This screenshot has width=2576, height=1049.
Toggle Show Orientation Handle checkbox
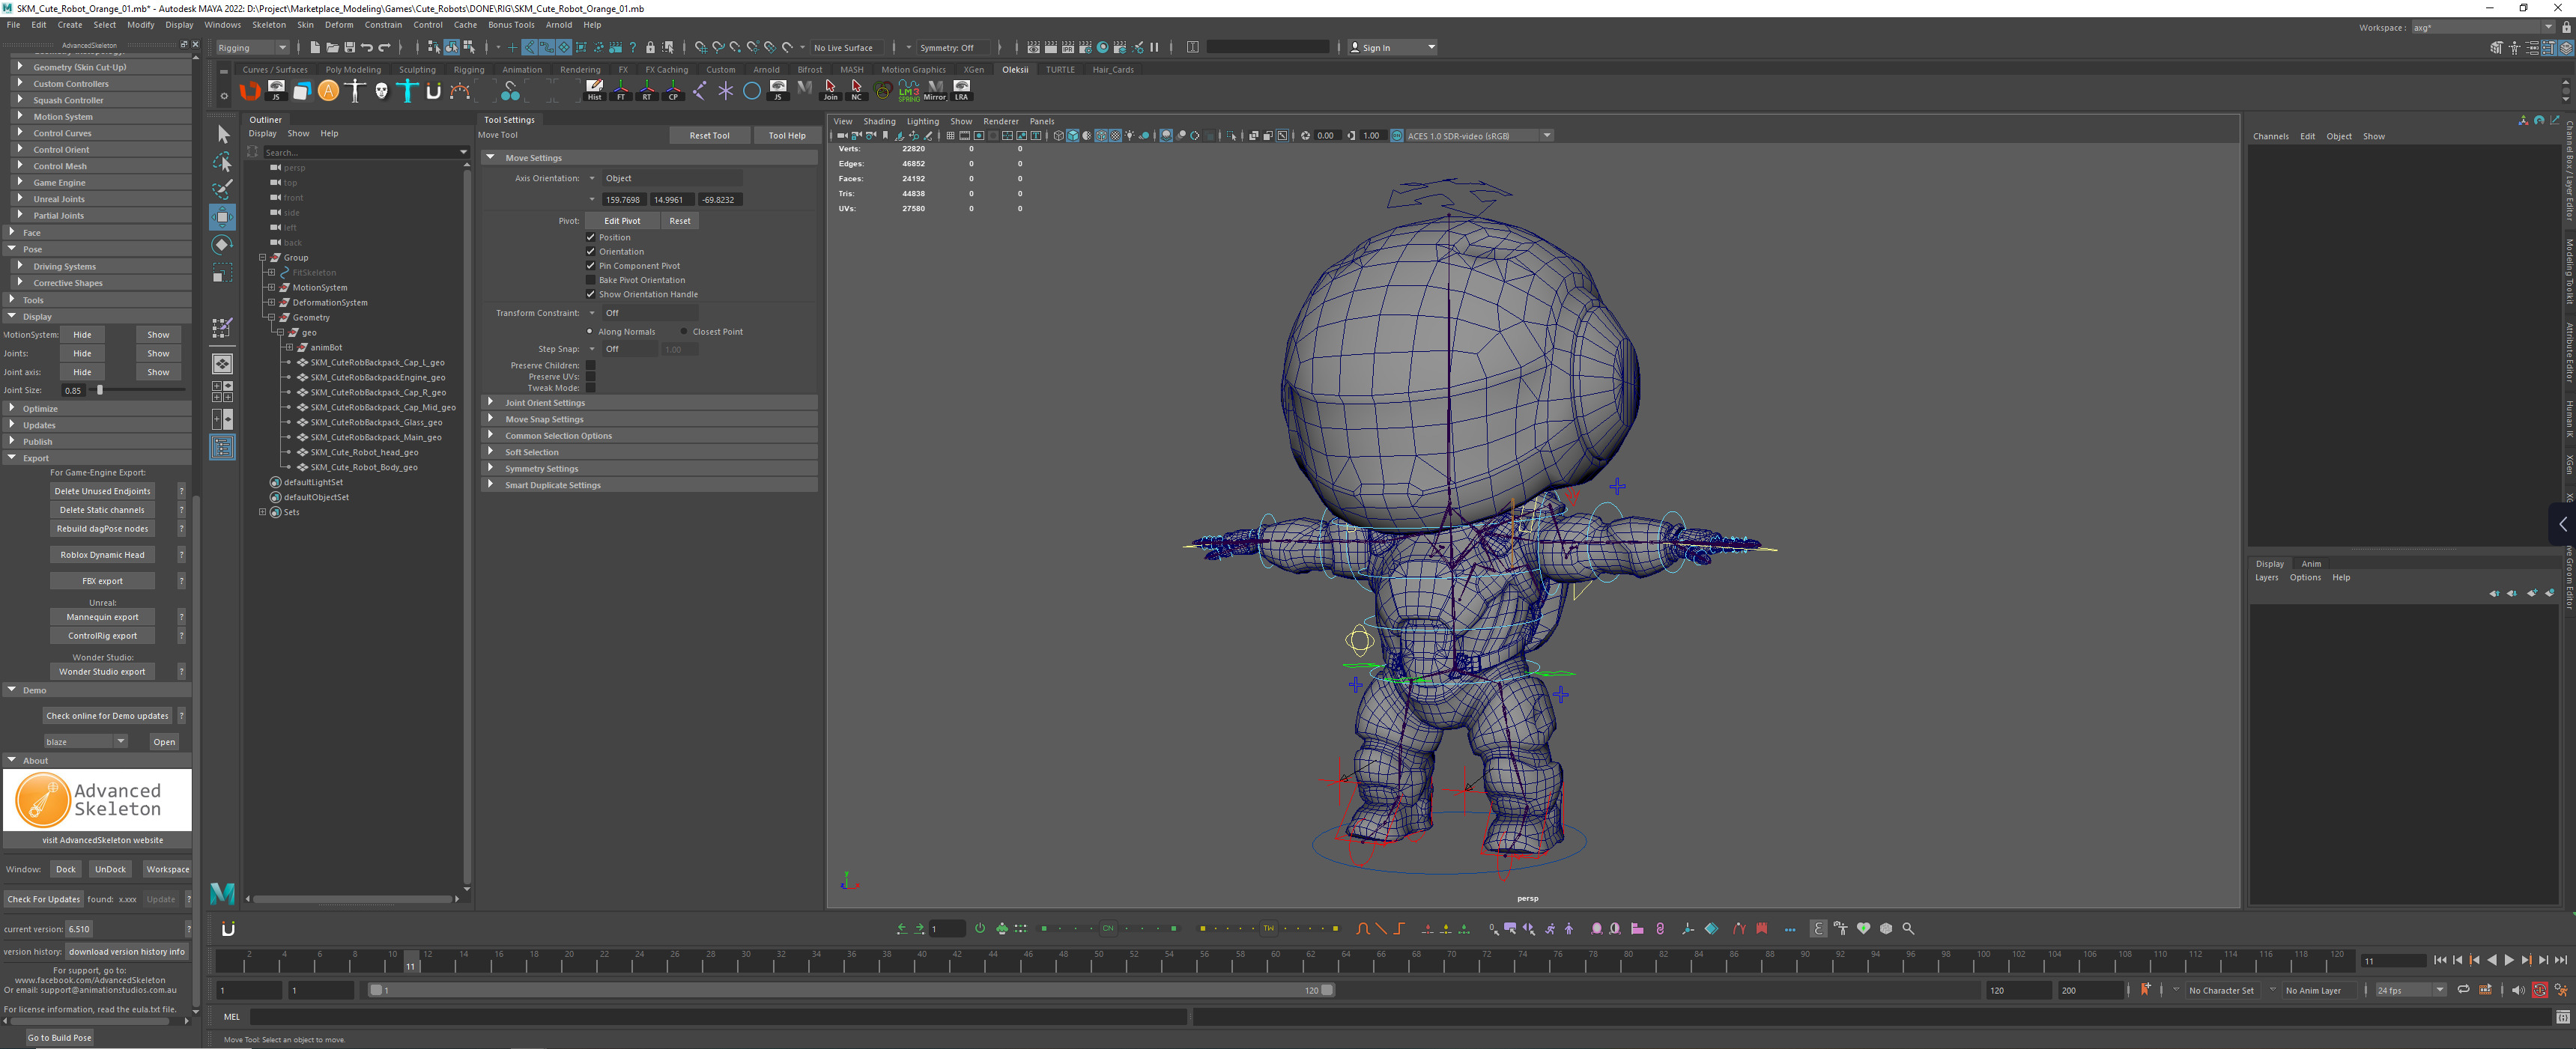(590, 294)
